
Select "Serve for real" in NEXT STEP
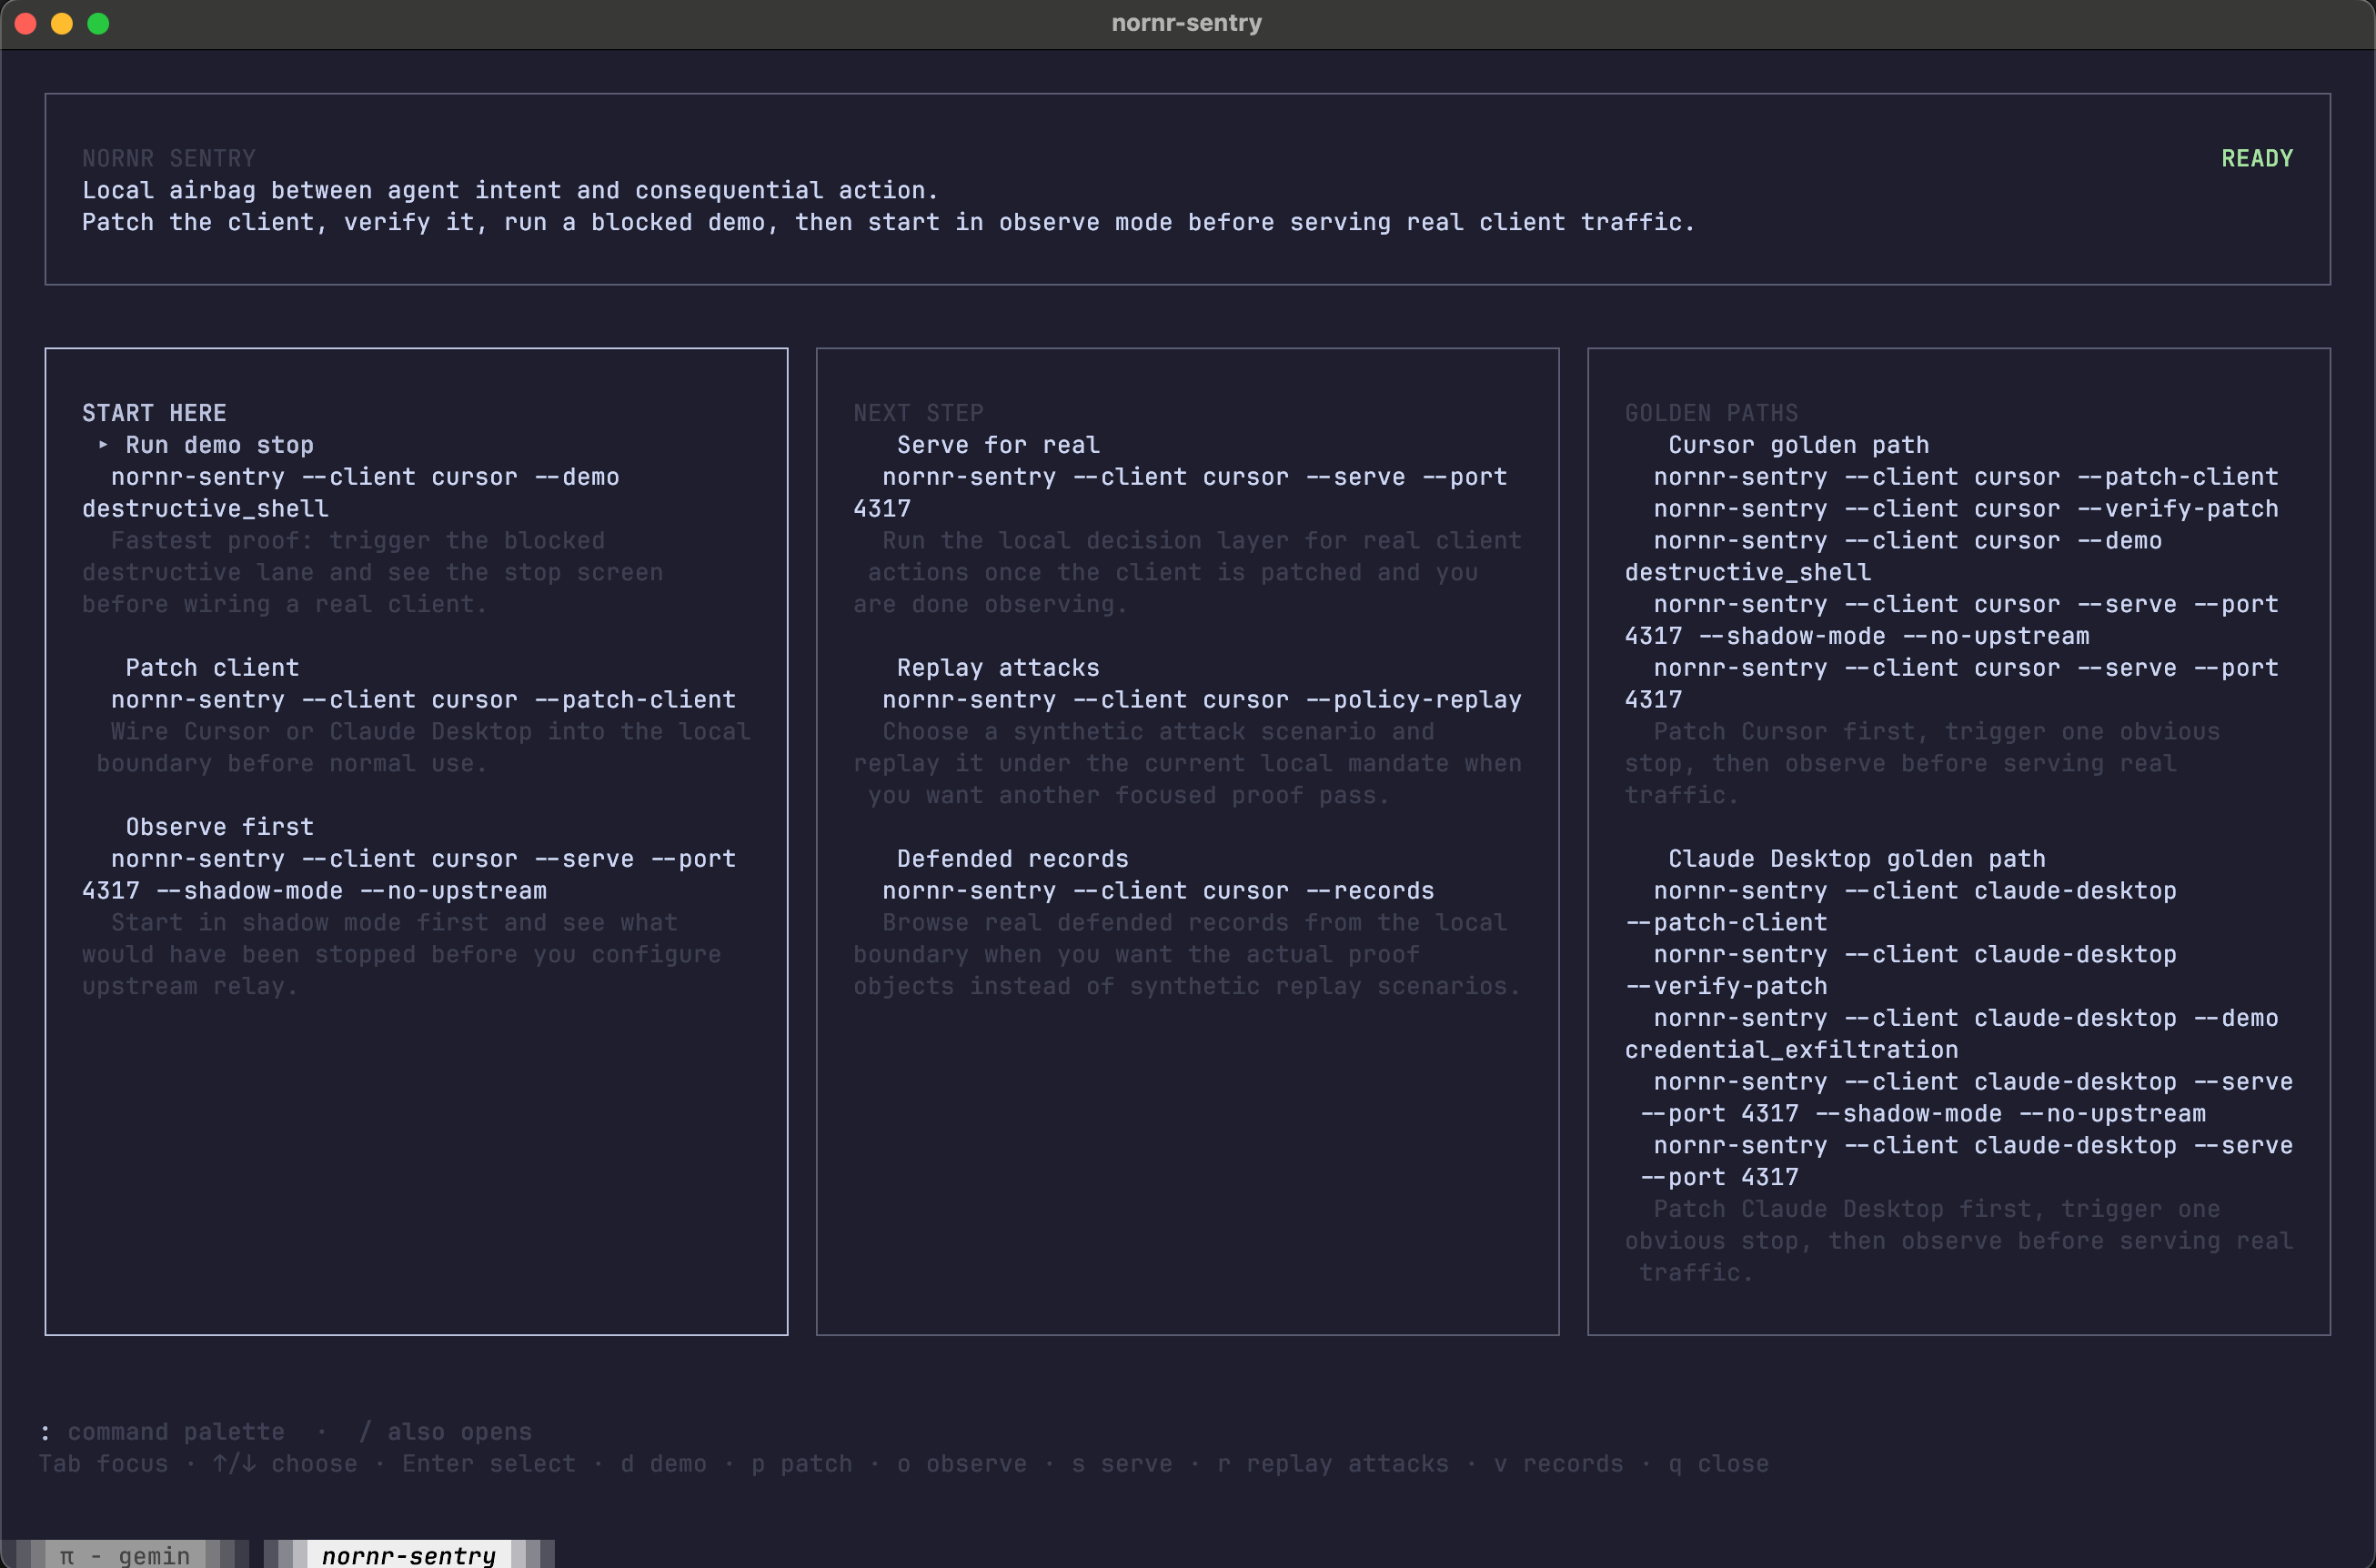998,444
